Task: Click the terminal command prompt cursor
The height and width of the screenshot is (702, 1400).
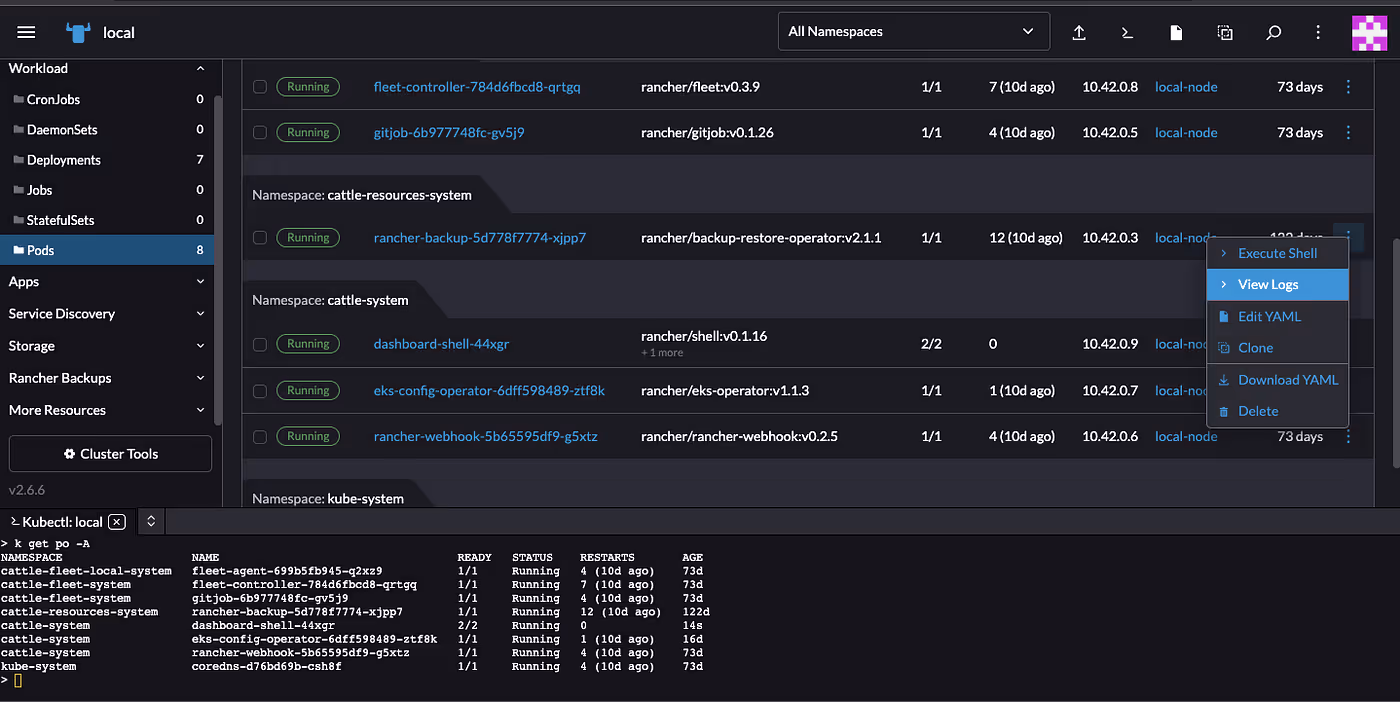Action: (17, 680)
